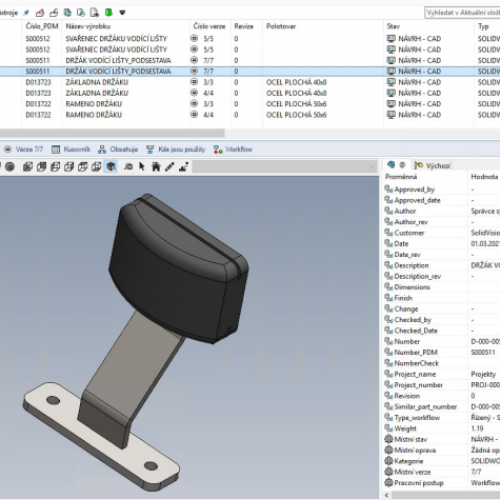Image resolution: width=500 pixels, height=500 pixels.
Task: Click the check-in icon beside the red check-out icon
Action: coord(53,13)
